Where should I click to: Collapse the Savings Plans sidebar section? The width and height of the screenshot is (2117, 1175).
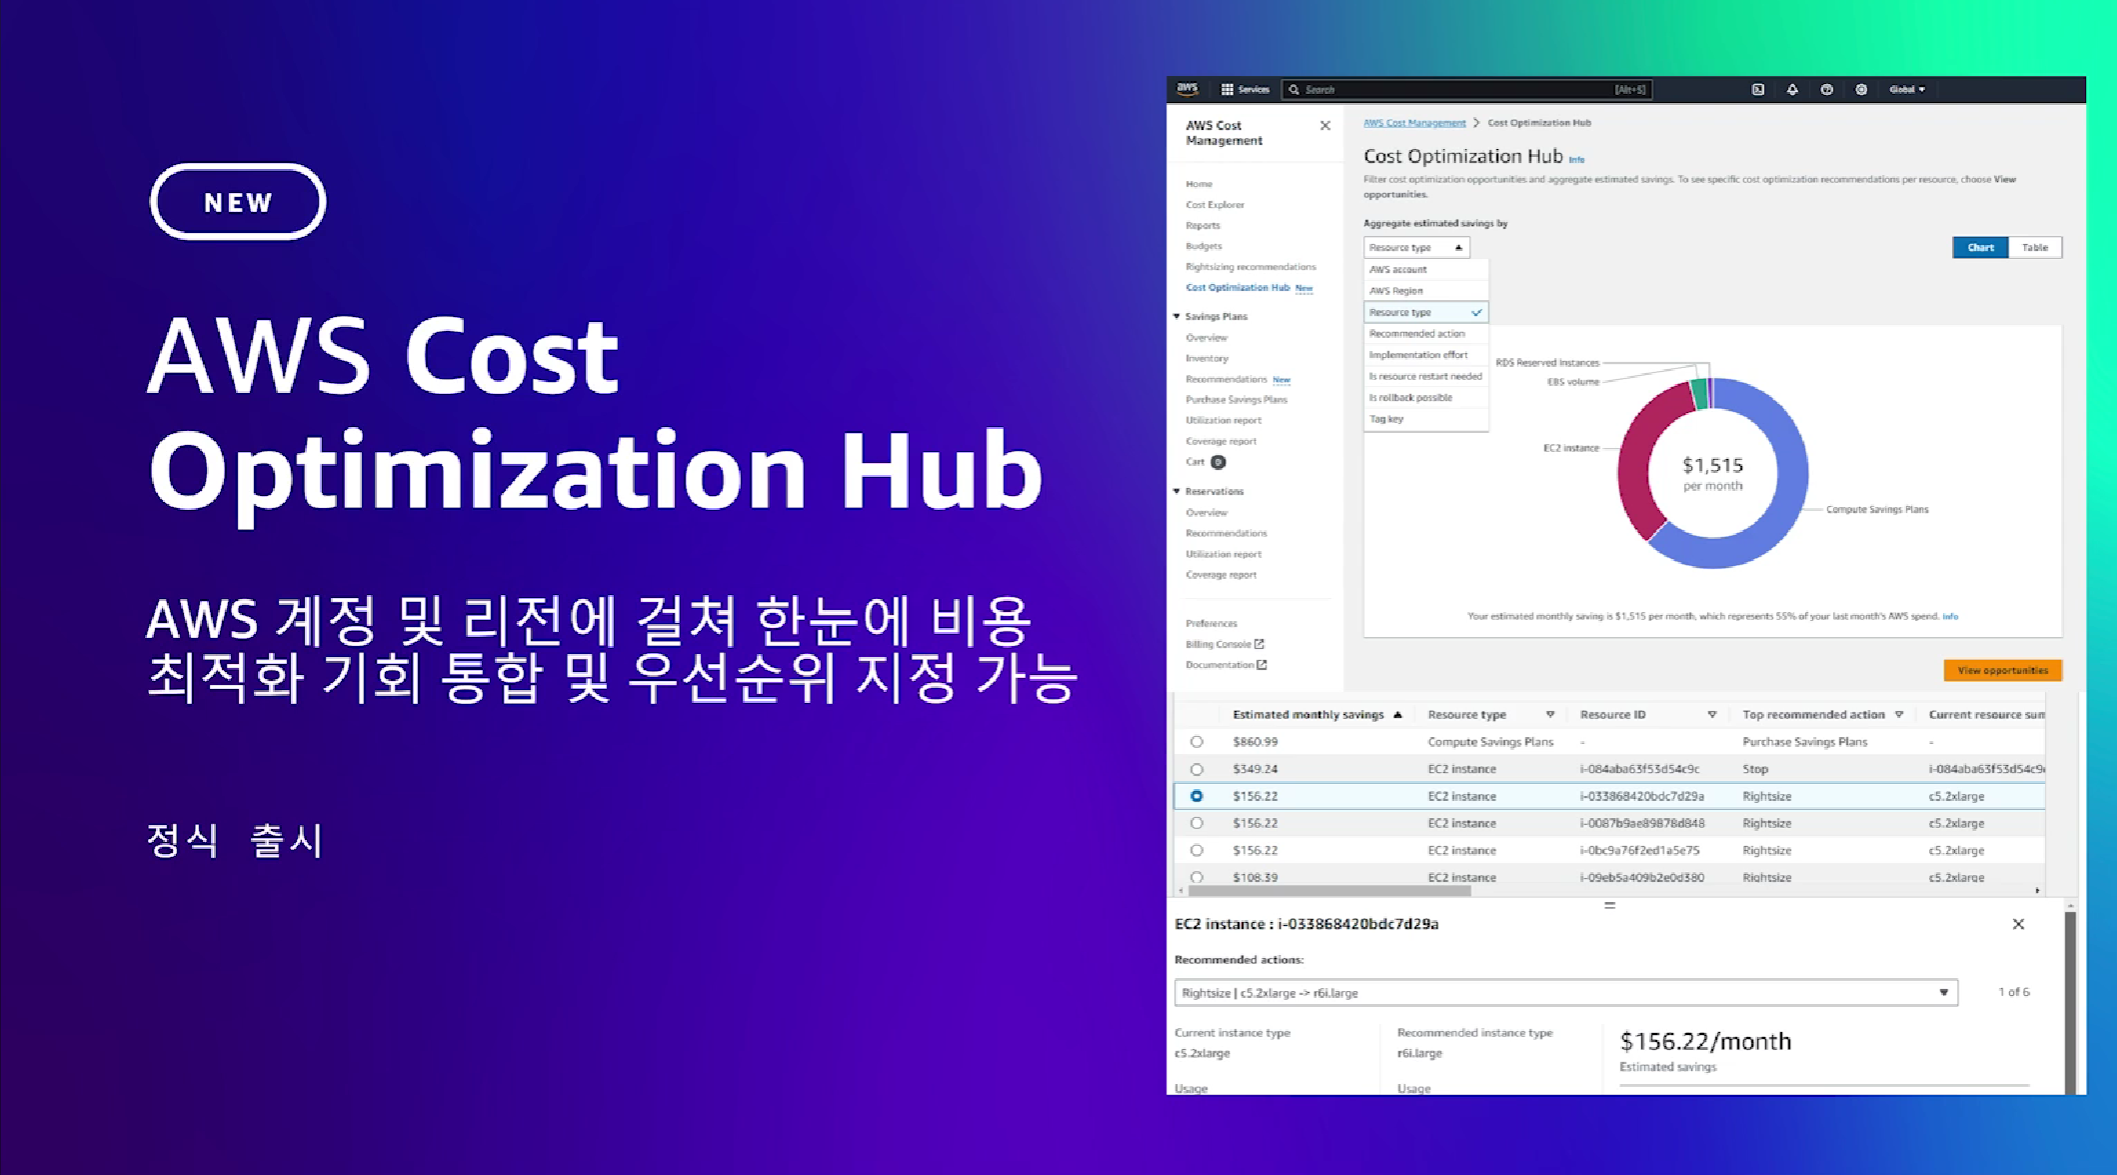click(x=1177, y=316)
